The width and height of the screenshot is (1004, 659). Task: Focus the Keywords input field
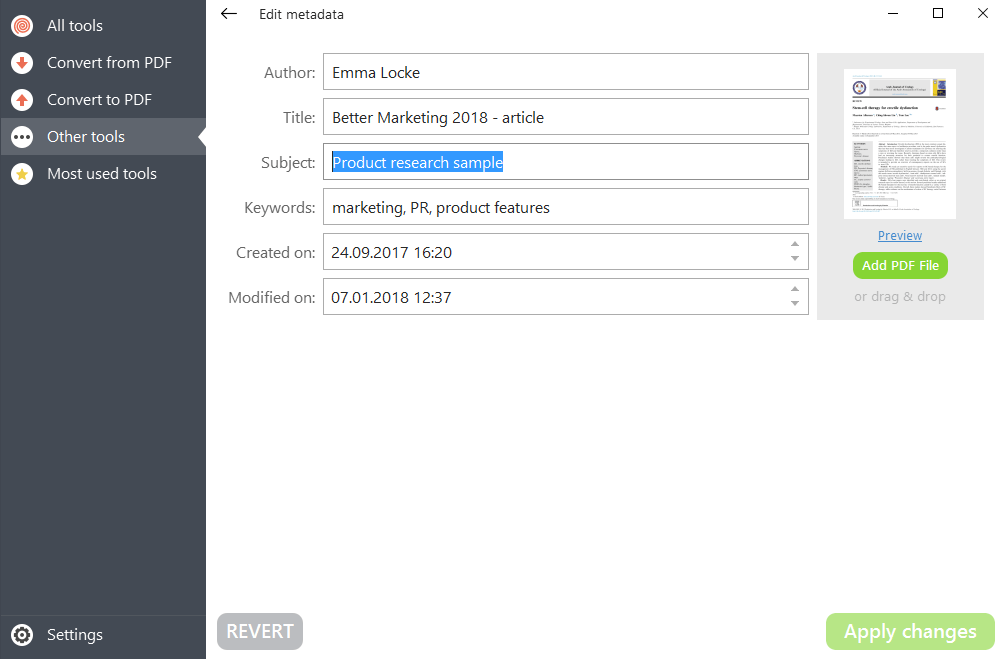(565, 208)
